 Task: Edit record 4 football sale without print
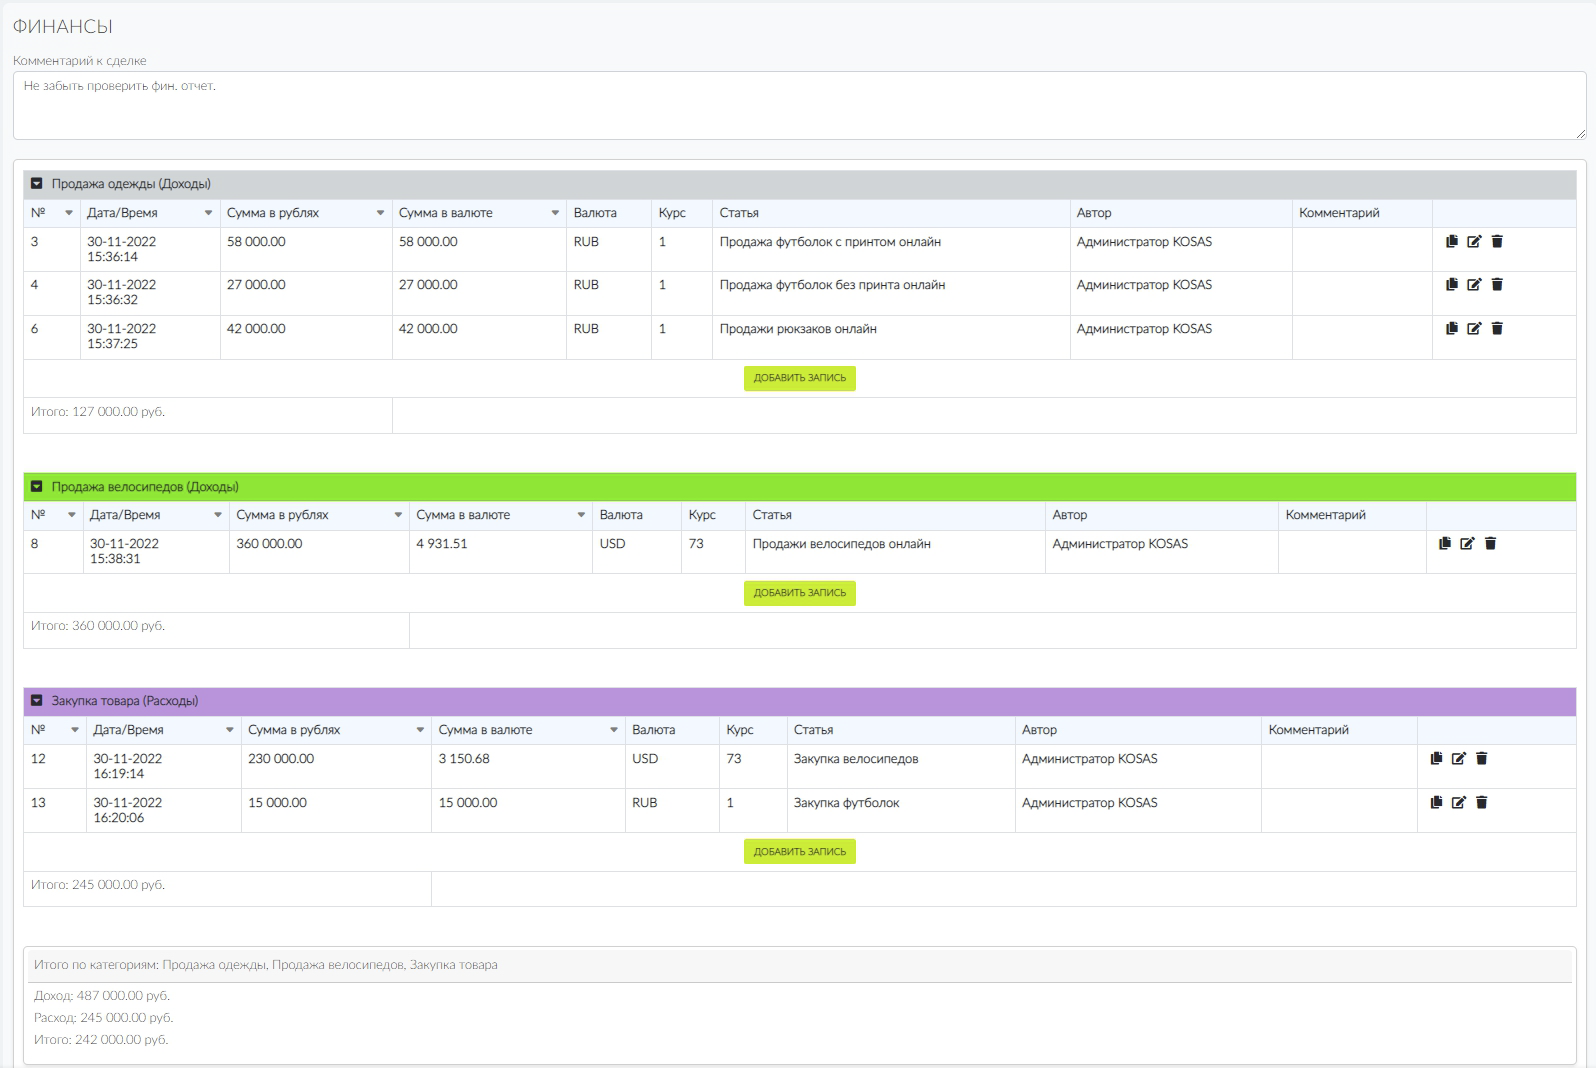coord(1474,285)
